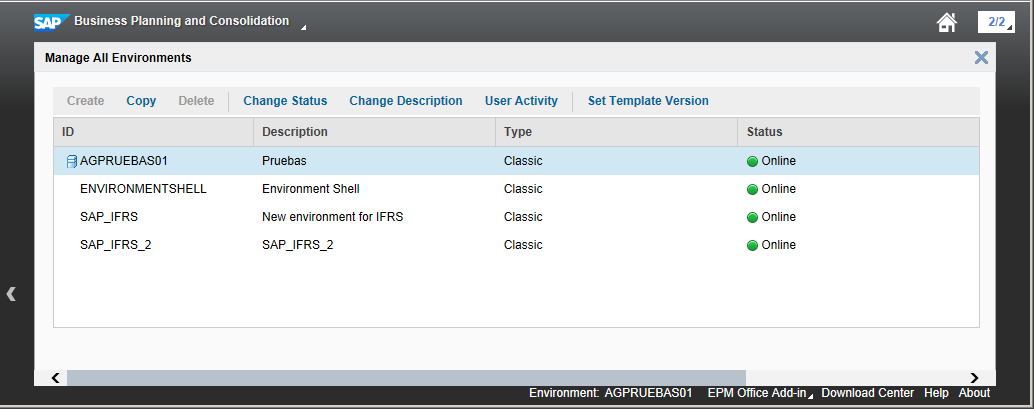
Task: Click the database icon beside AGPRUEBAS01
Action: click(x=71, y=161)
